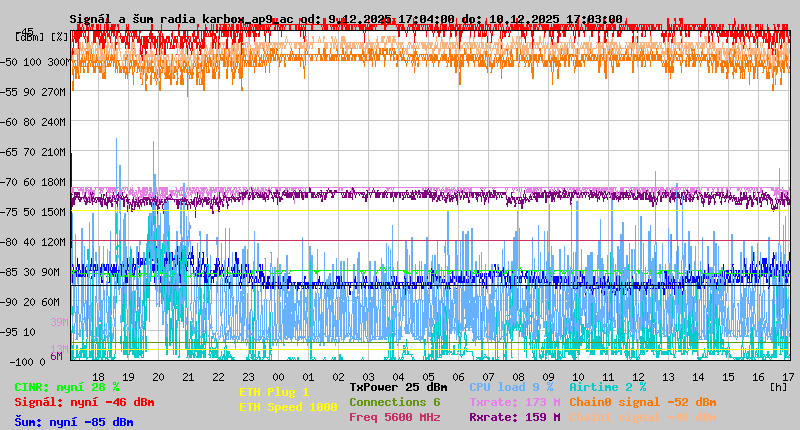Click the TxPower 25 dBm legend label
The height and width of the screenshot is (430, 800).
[398, 387]
